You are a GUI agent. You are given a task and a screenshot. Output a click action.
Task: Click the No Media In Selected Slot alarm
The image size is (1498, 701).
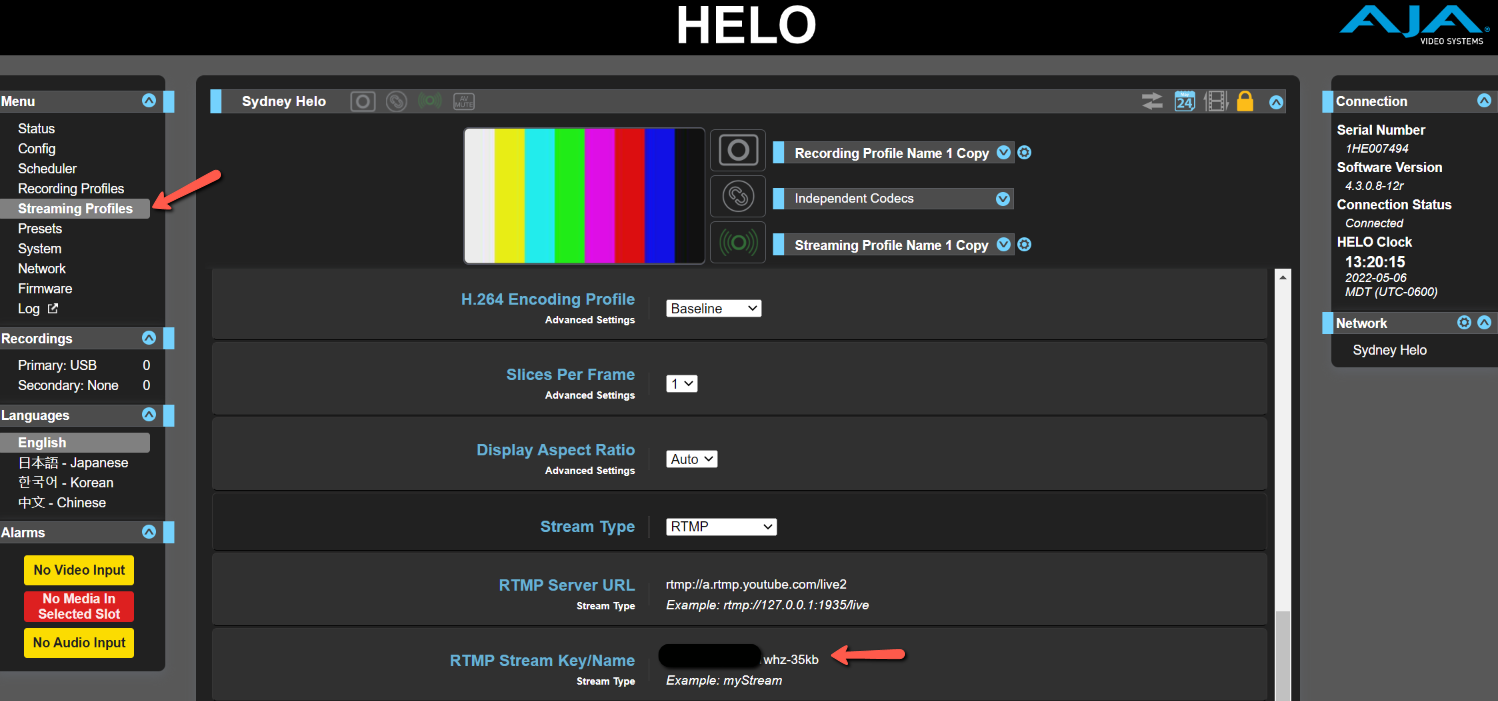(x=79, y=606)
